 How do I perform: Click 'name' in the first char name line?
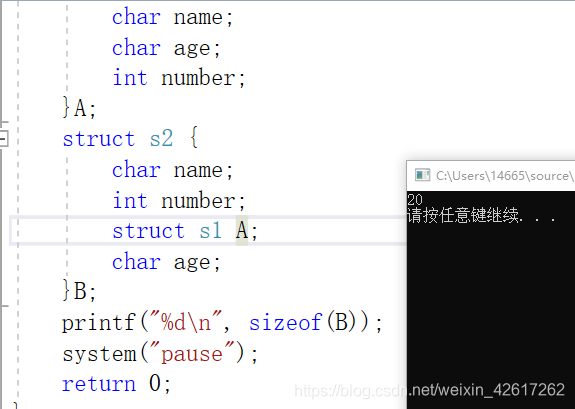198,17
